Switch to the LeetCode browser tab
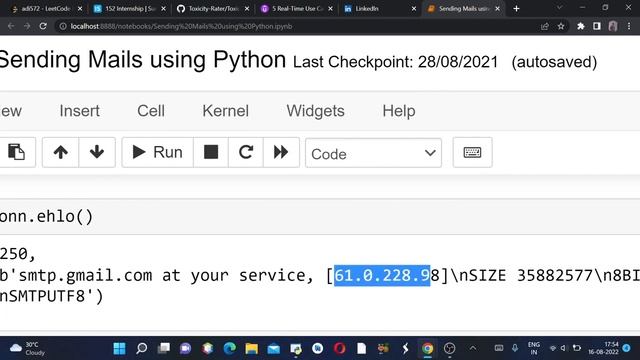 46,9
